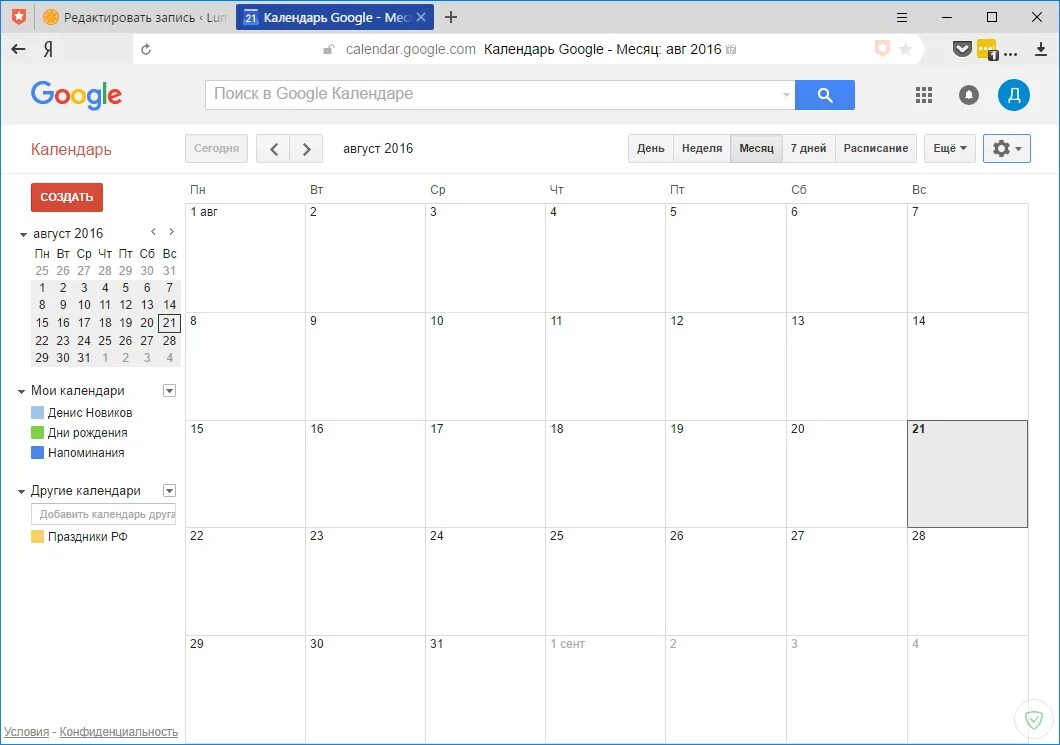Click the green shield badge at bottom right
This screenshot has width=1060, height=745.
pos(1034,720)
